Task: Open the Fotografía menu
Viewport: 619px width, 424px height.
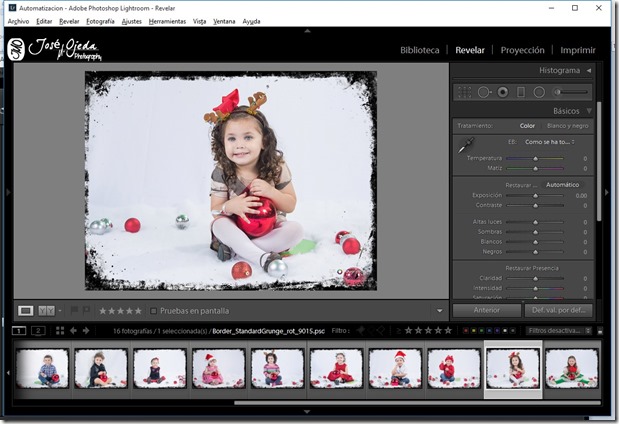Action: click(x=100, y=21)
